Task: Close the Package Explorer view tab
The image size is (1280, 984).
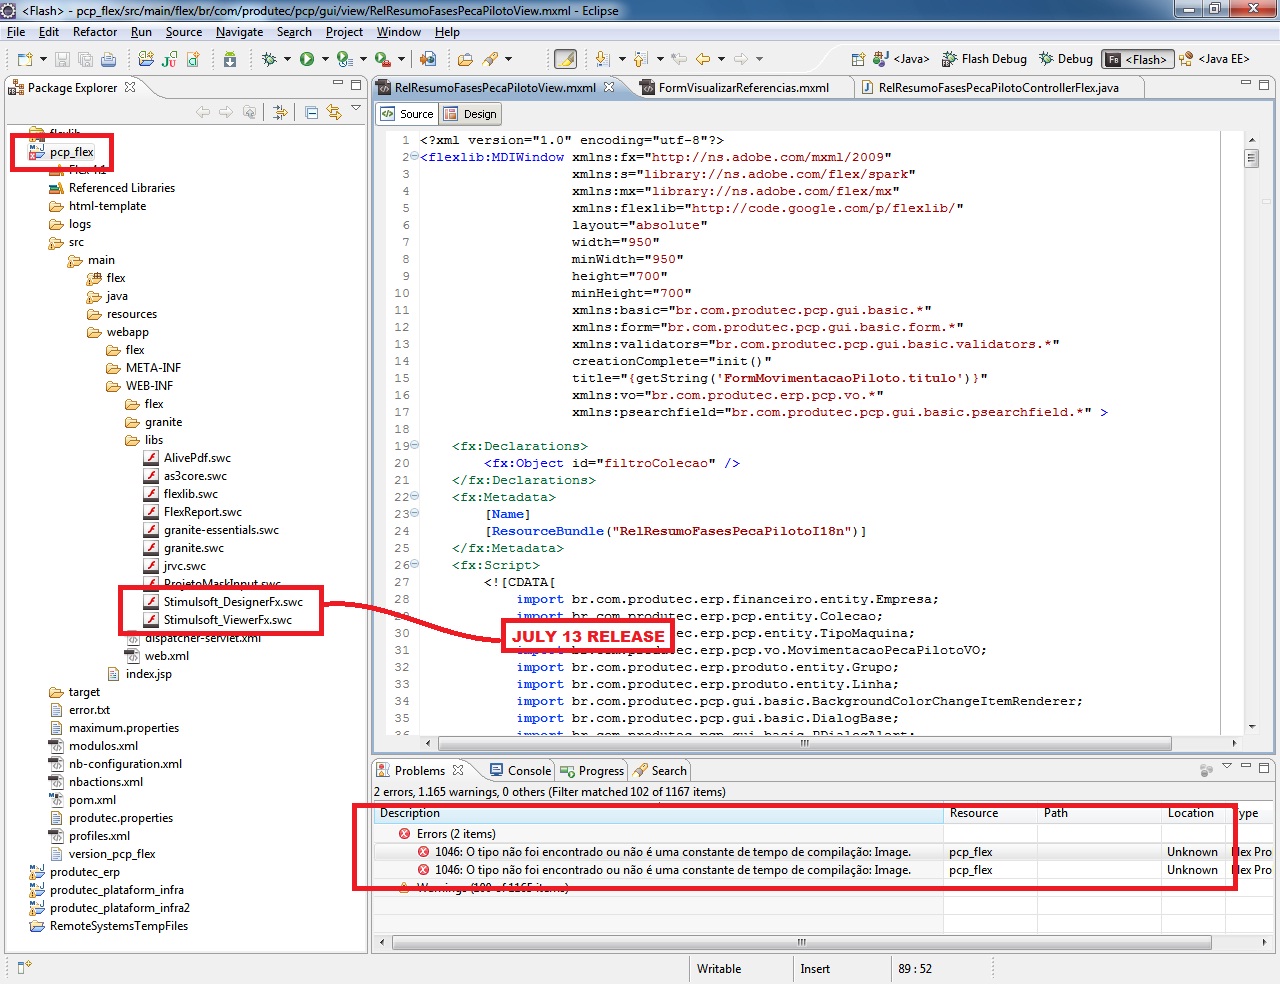Action: point(130,87)
